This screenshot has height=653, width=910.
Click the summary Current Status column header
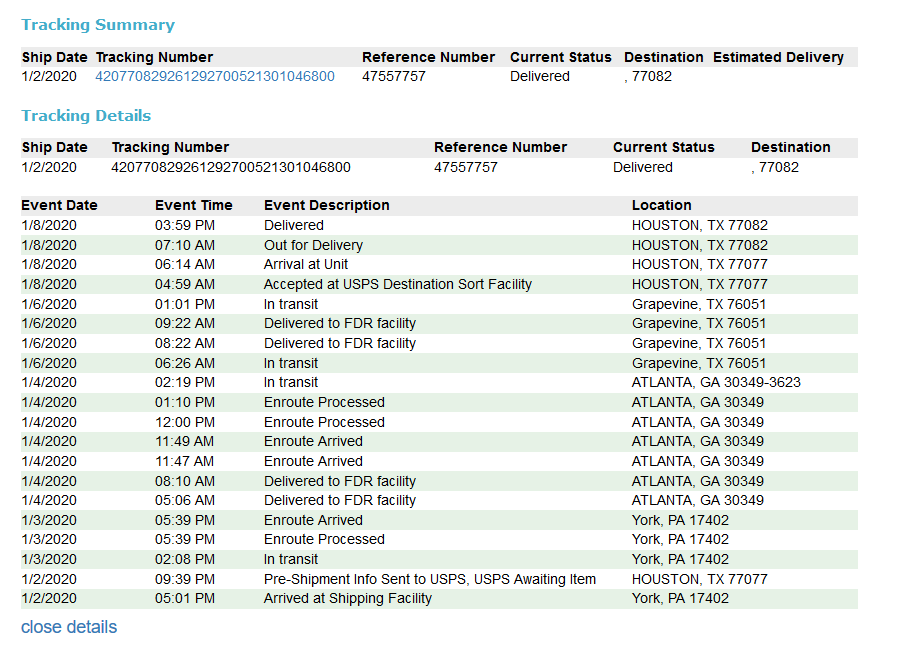point(561,57)
